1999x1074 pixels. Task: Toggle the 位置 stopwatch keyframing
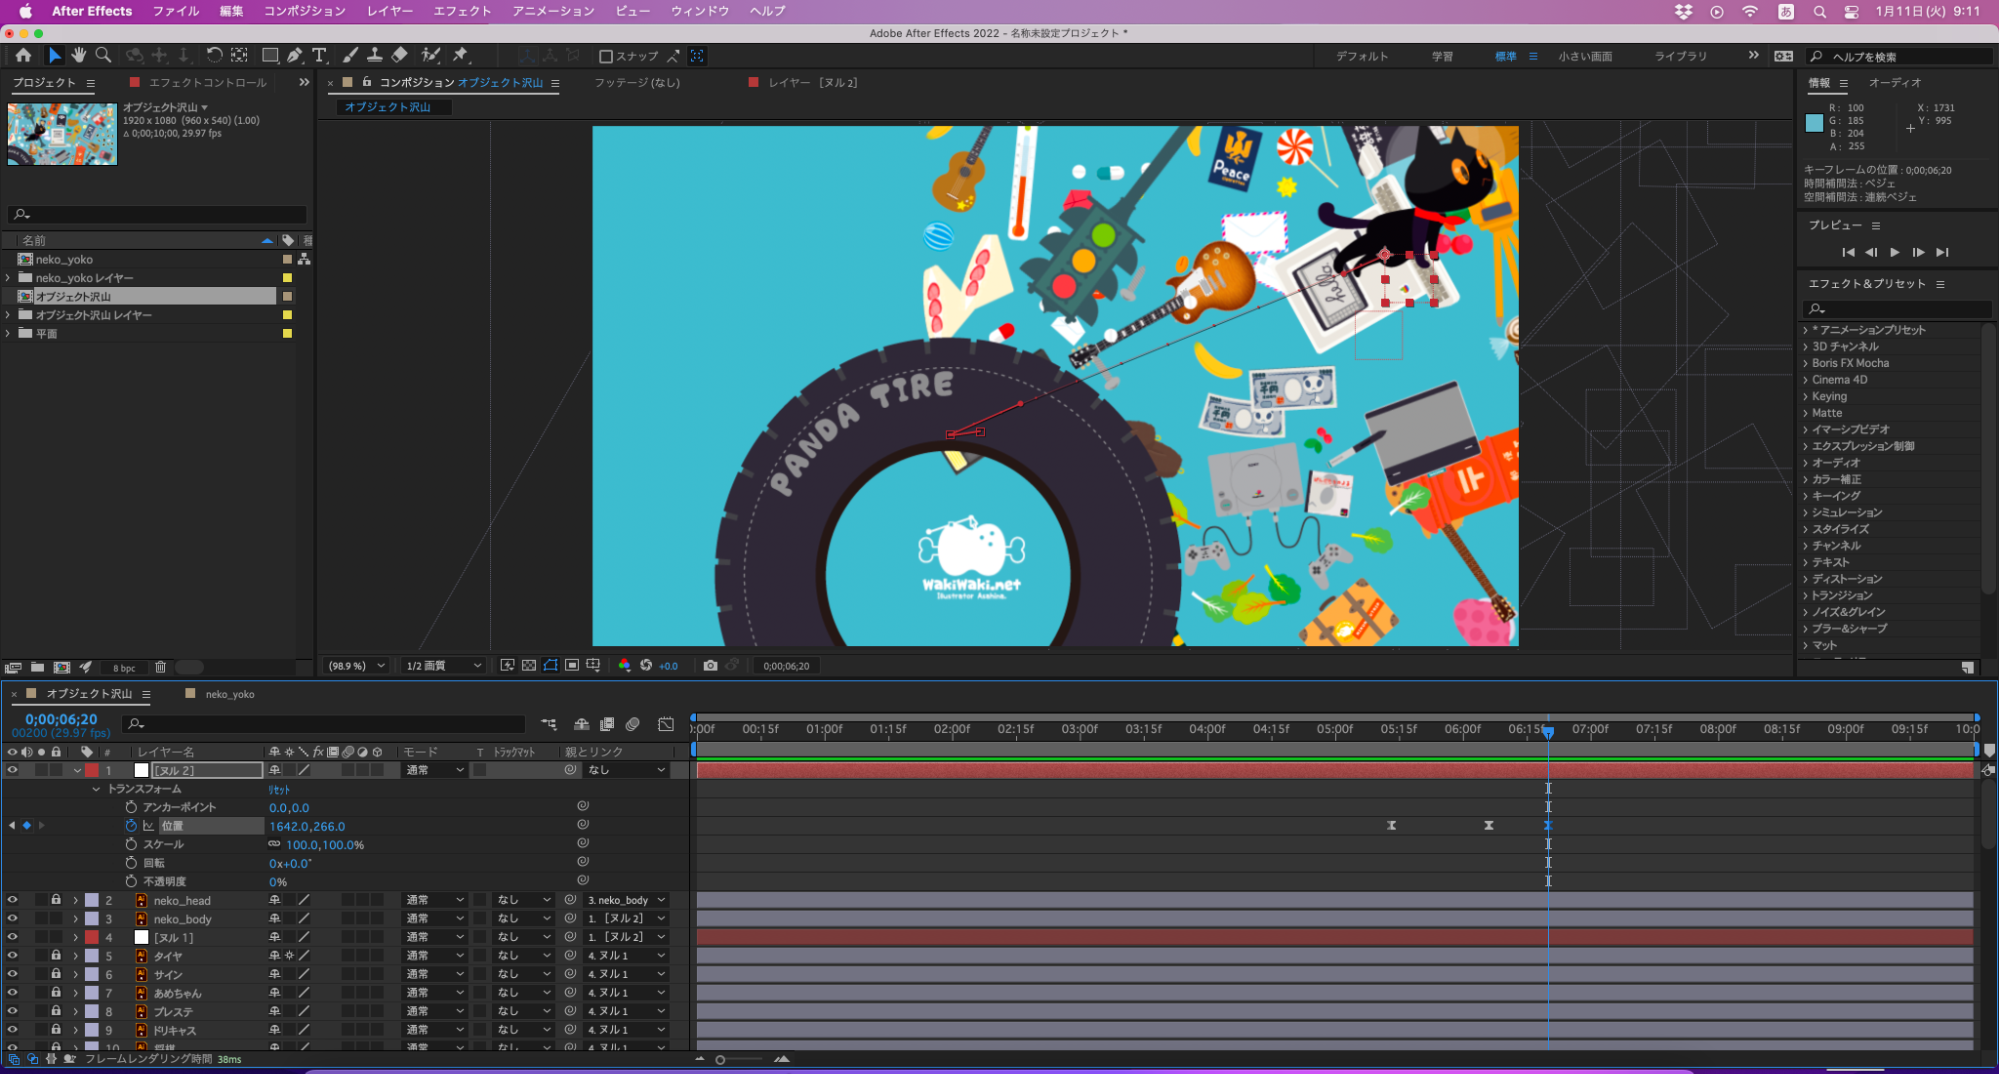(x=131, y=826)
